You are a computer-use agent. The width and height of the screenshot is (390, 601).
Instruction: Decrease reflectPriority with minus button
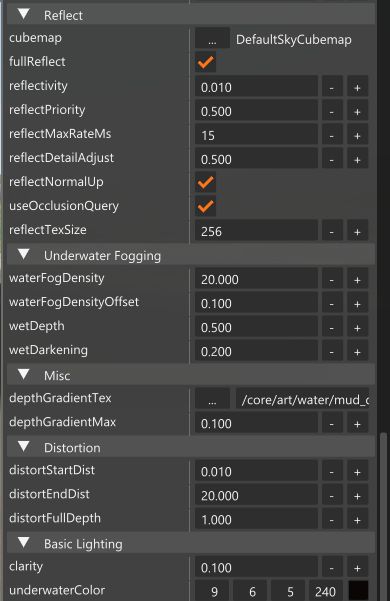[332, 111]
